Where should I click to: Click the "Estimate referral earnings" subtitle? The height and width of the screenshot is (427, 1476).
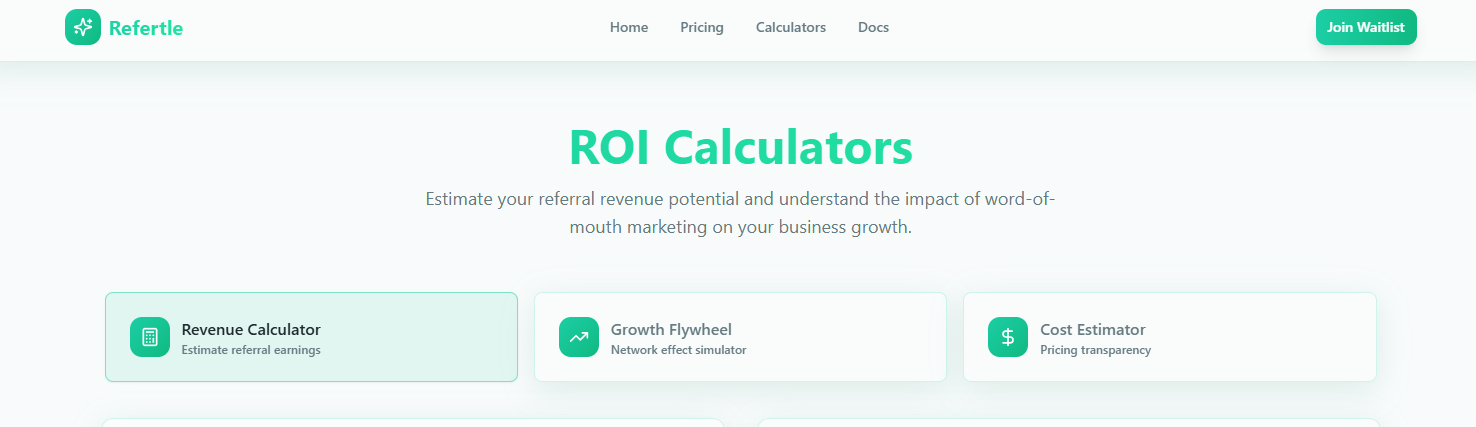point(251,350)
